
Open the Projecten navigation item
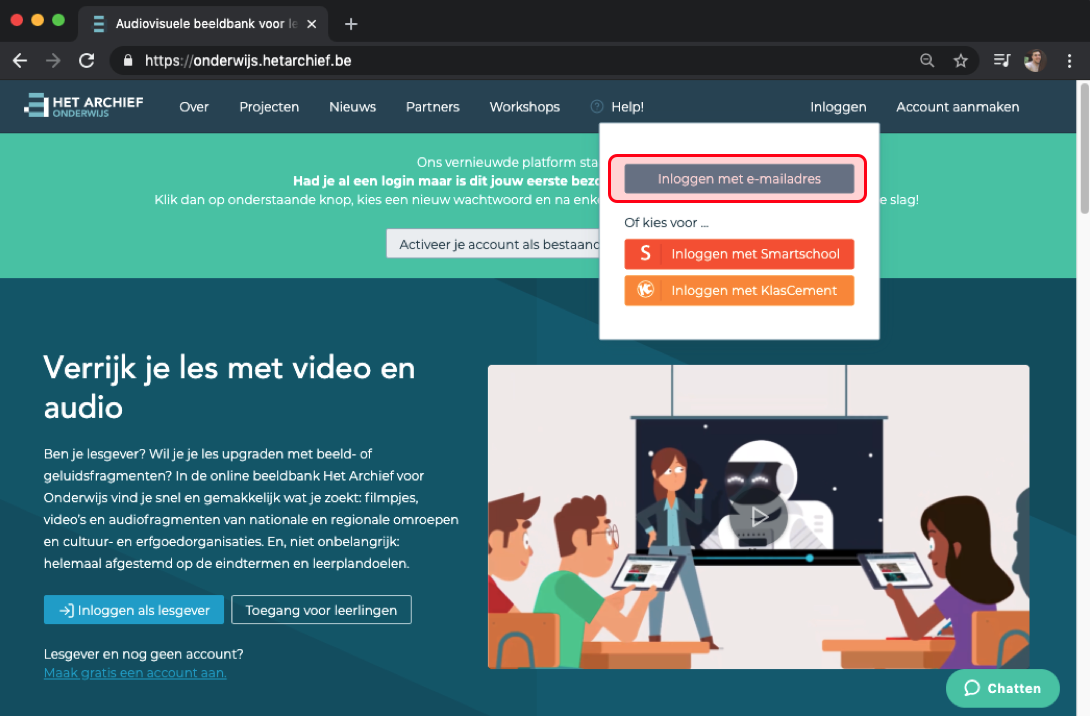[x=269, y=107]
